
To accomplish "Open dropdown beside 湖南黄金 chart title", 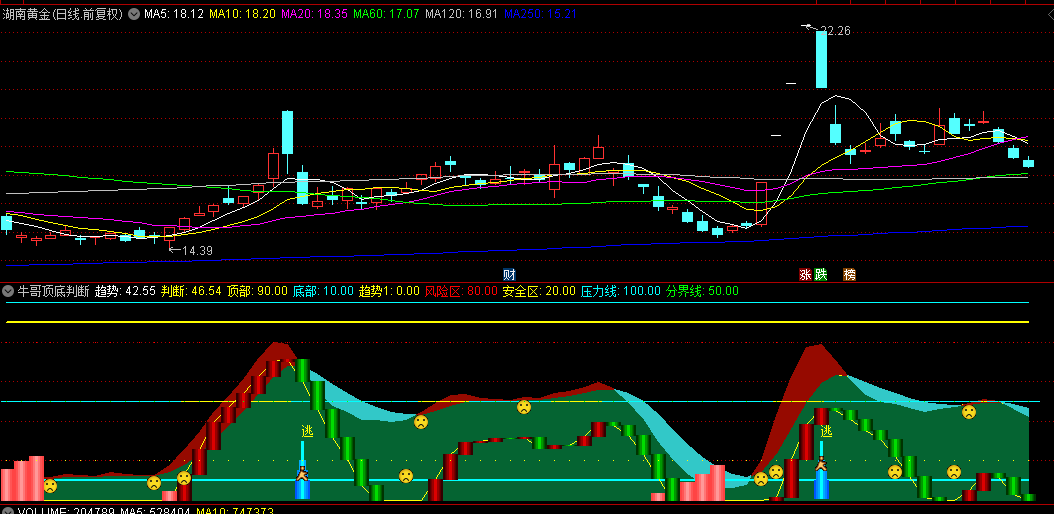I will tap(134, 15).
